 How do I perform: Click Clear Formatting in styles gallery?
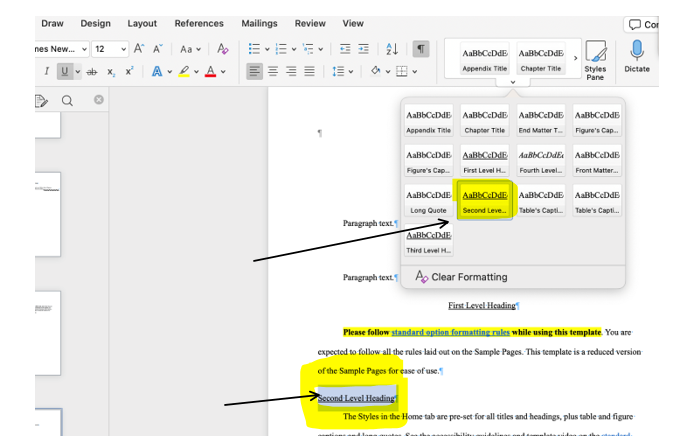[x=460, y=277]
